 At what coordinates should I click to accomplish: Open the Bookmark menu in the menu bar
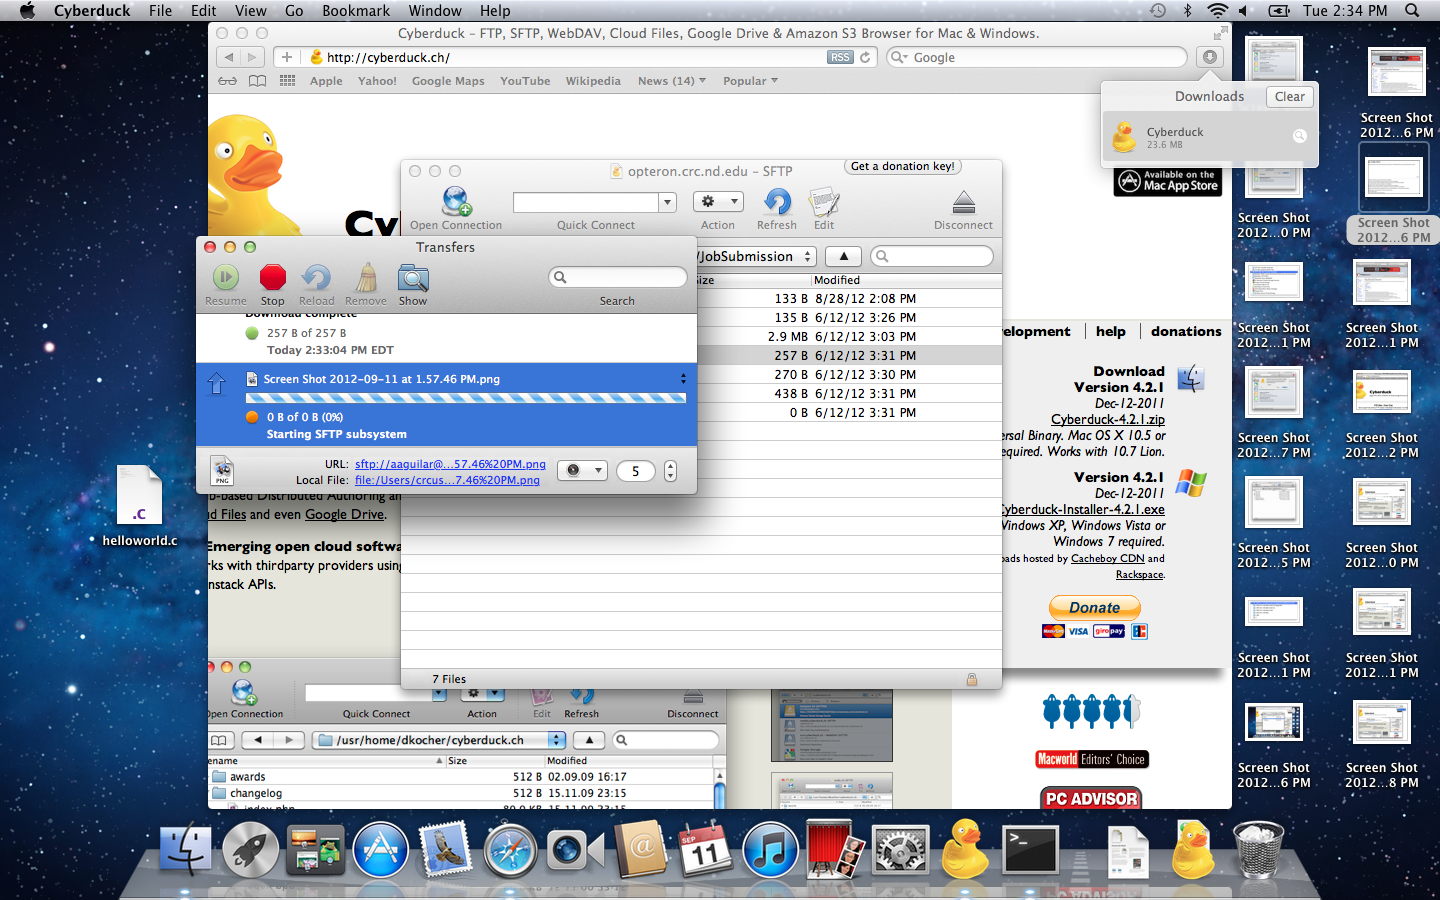(x=356, y=11)
